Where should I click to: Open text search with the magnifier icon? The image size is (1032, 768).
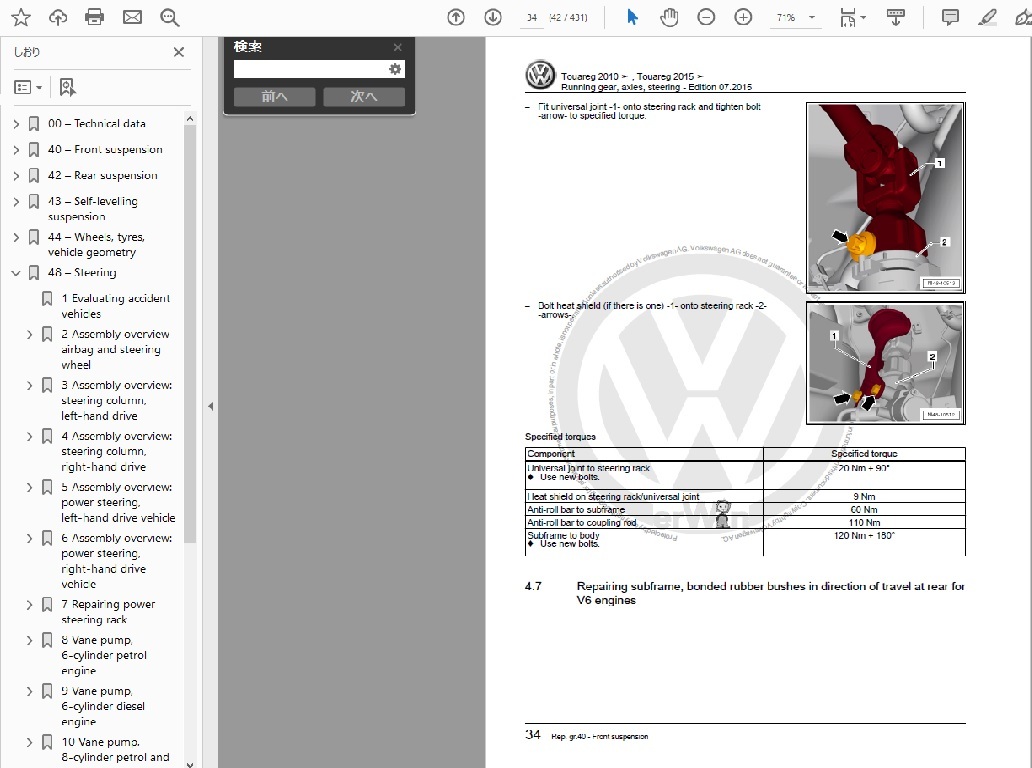click(x=170, y=17)
